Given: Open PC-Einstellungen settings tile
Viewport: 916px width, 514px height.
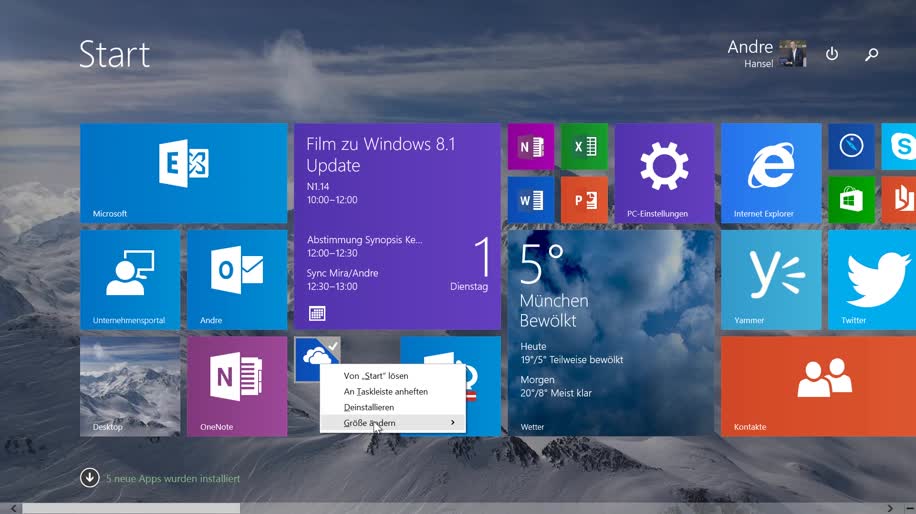Looking at the screenshot, I should click(664, 173).
